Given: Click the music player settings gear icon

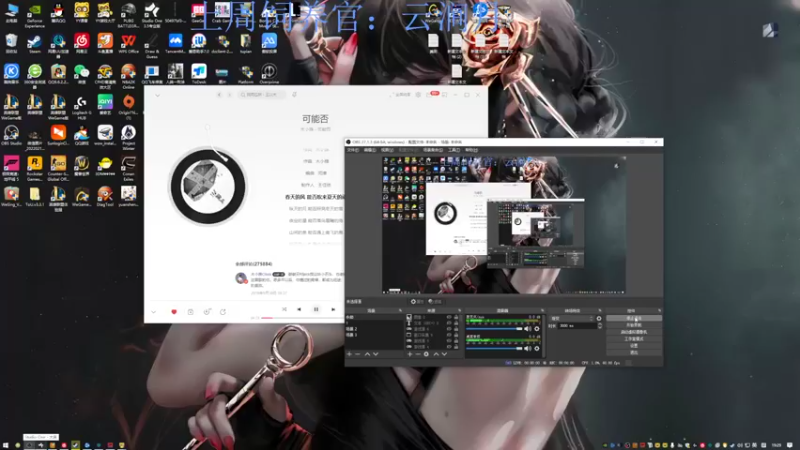Looking at the screenshot, I should [x=418, y=94].
